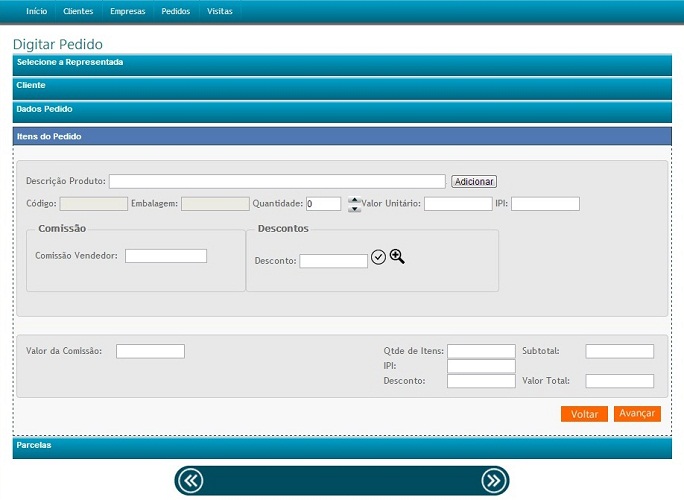The height and width of the screenshot is (500, 684).
Task: Click the Adicionar button
Action: click(x=474, y=182)
